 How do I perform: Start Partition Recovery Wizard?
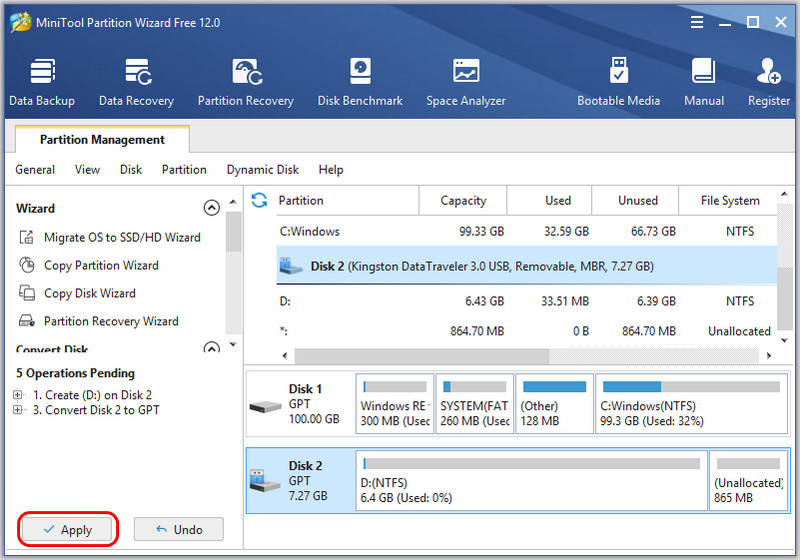111,321
